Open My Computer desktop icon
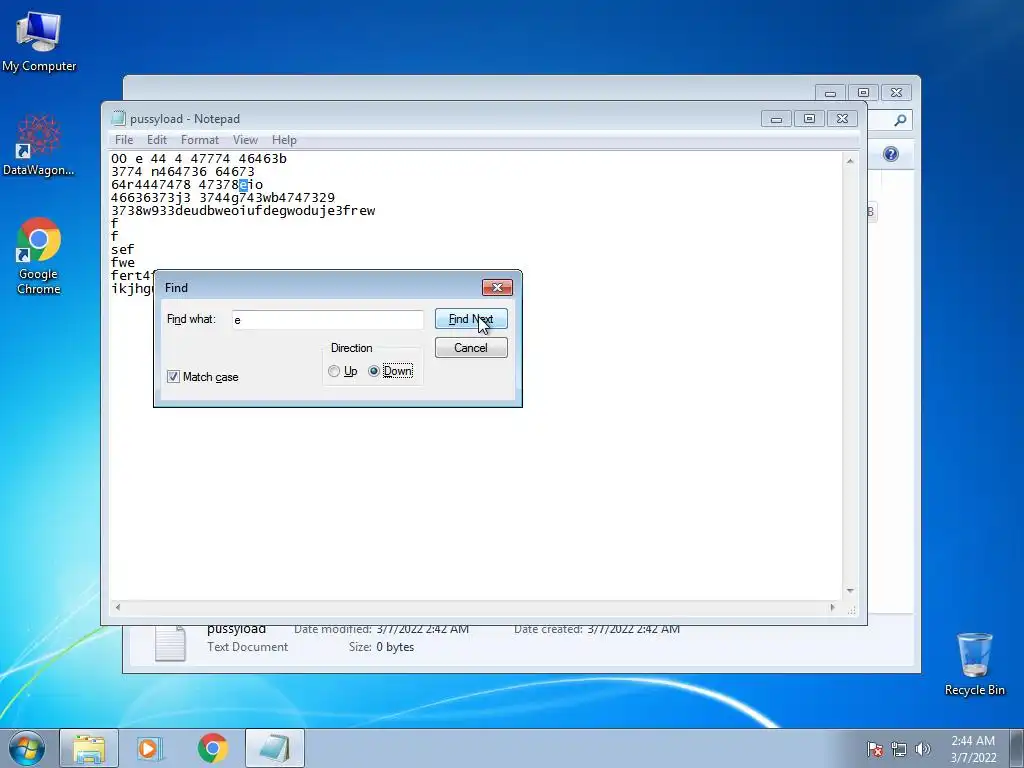 39,42
